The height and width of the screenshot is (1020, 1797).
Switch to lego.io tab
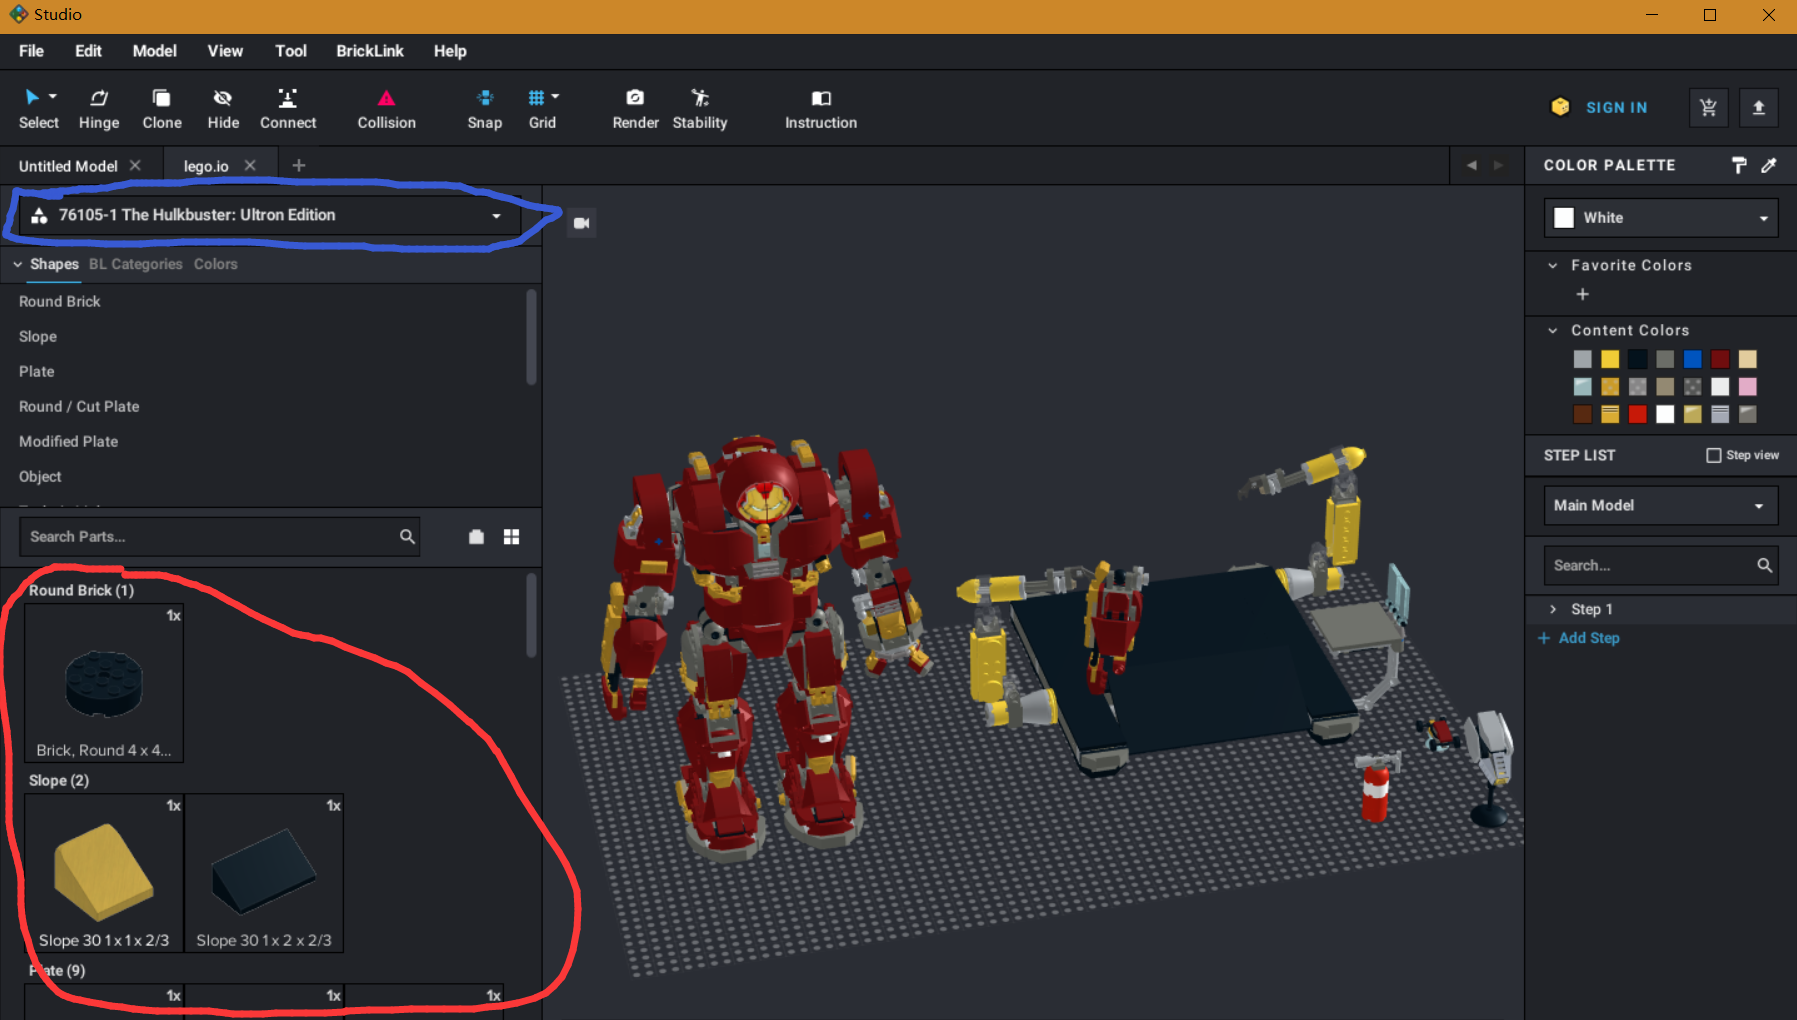206,166
